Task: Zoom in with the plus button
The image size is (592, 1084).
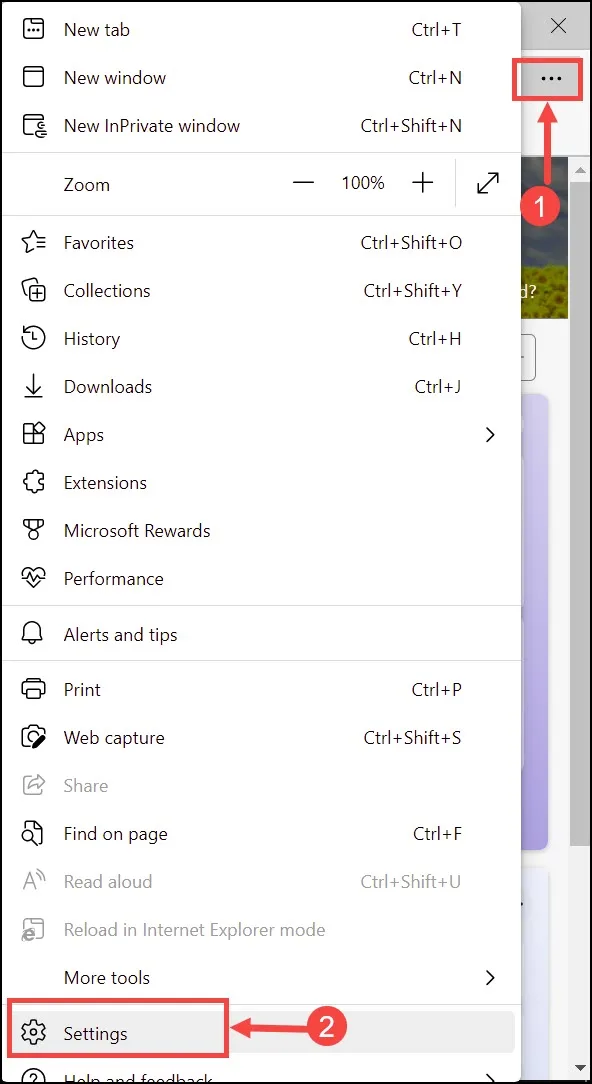Action: [x=422, y=183]
